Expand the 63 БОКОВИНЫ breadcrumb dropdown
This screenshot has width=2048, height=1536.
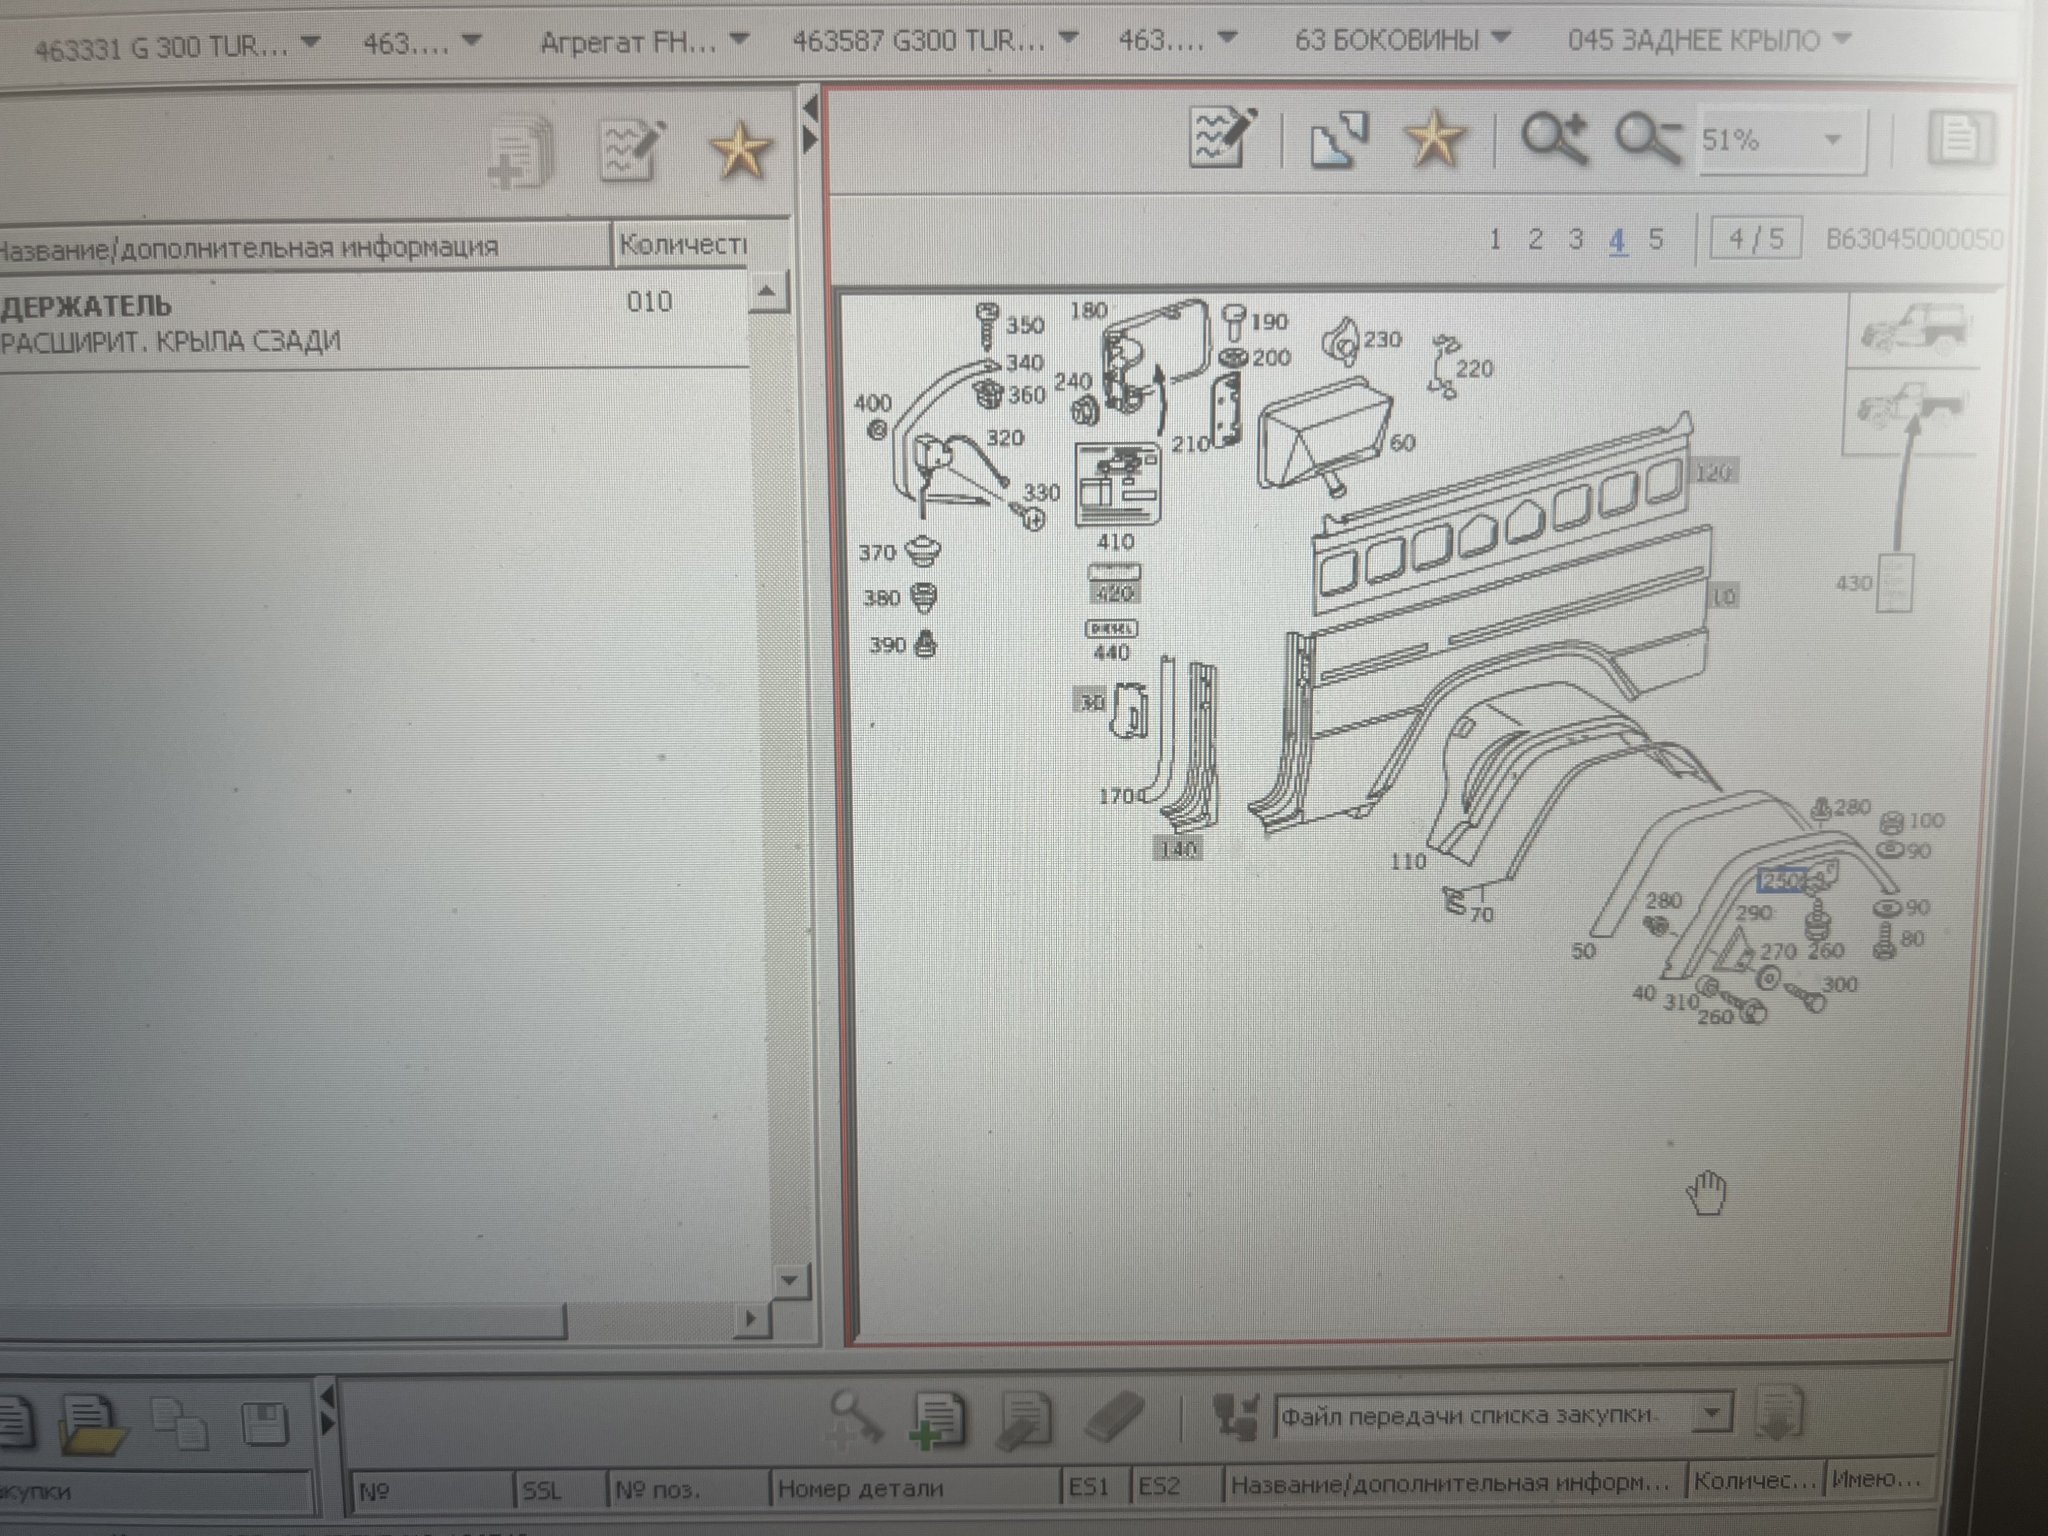coord(1403,40)
